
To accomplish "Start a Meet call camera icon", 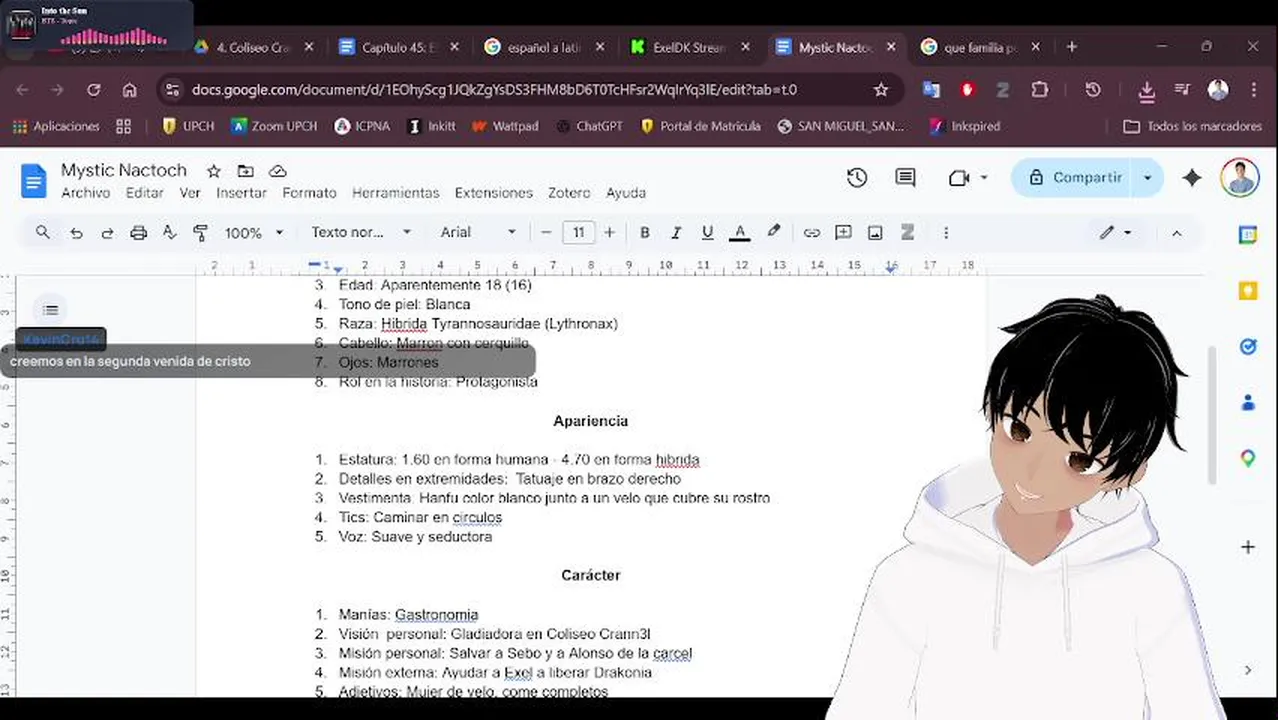I will pos(958,178).
